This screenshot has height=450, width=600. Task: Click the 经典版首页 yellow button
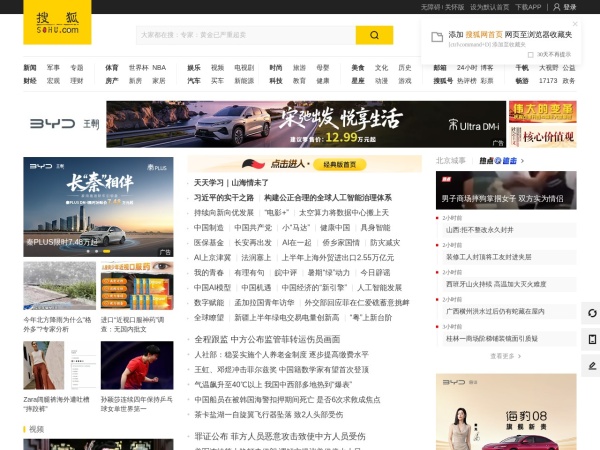pyautogui.click(x=340, y=165)
